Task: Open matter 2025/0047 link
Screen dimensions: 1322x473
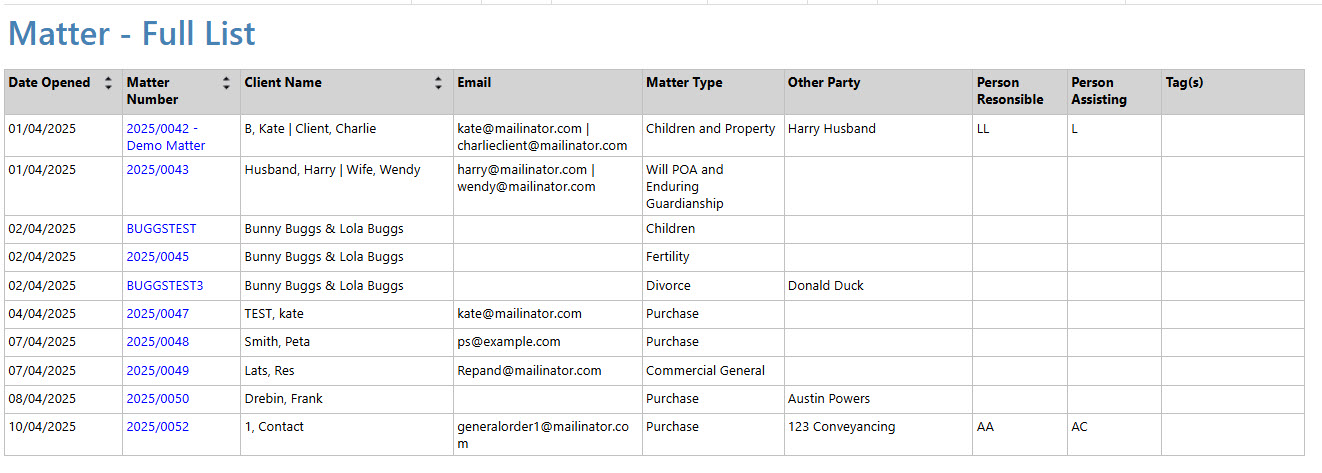Action: (x=157, y=314)
